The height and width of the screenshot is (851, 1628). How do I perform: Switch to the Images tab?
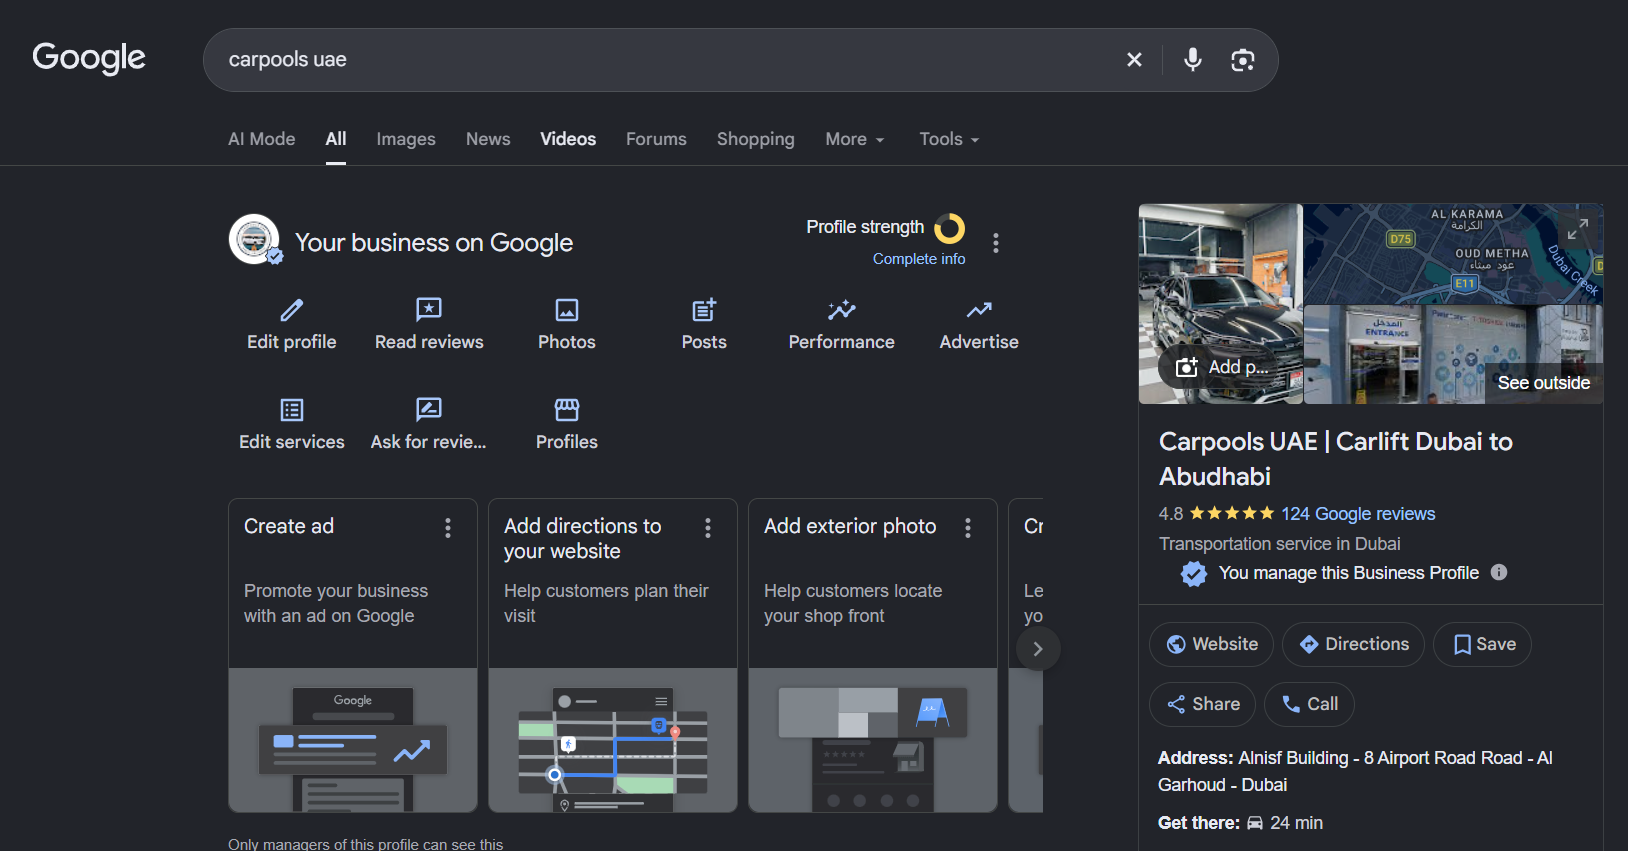pyautogui.click(x=406, y=139)
